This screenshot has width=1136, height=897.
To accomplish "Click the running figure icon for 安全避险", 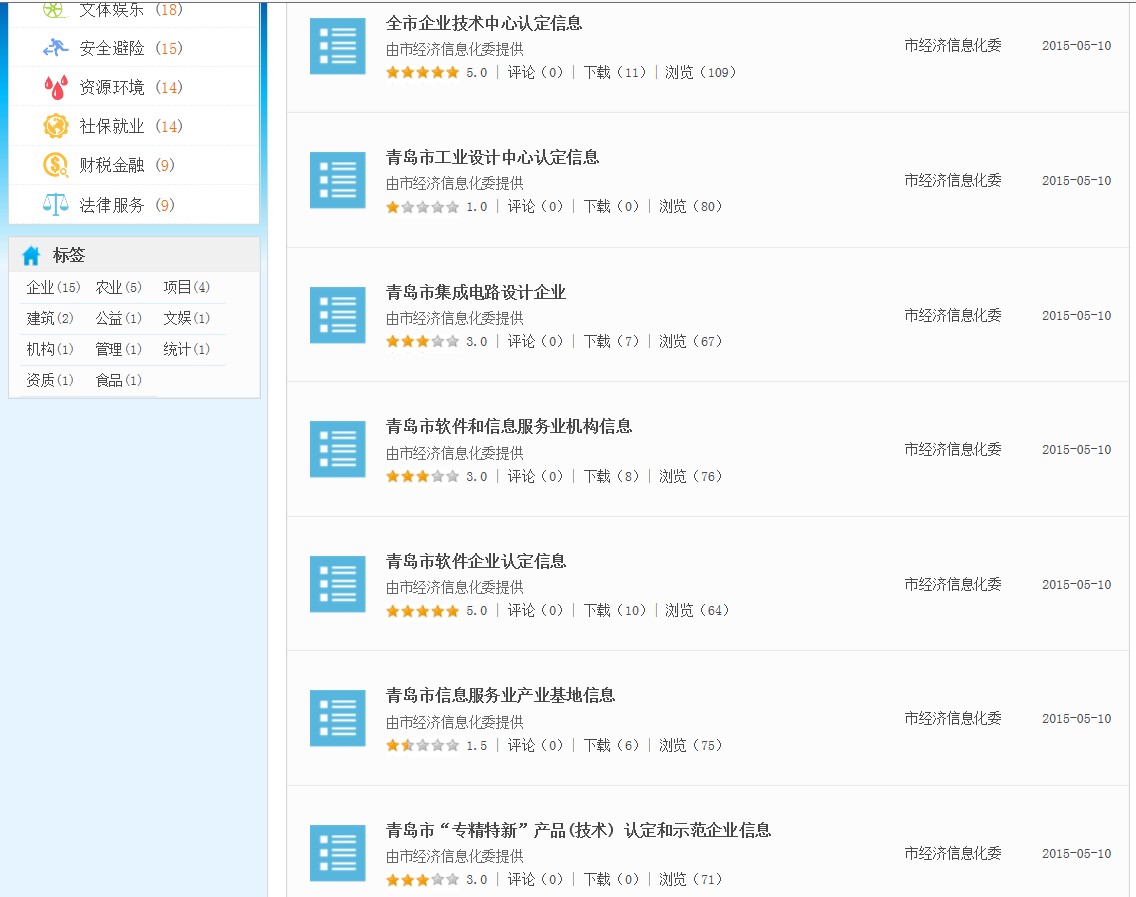I will pos(56,48).
